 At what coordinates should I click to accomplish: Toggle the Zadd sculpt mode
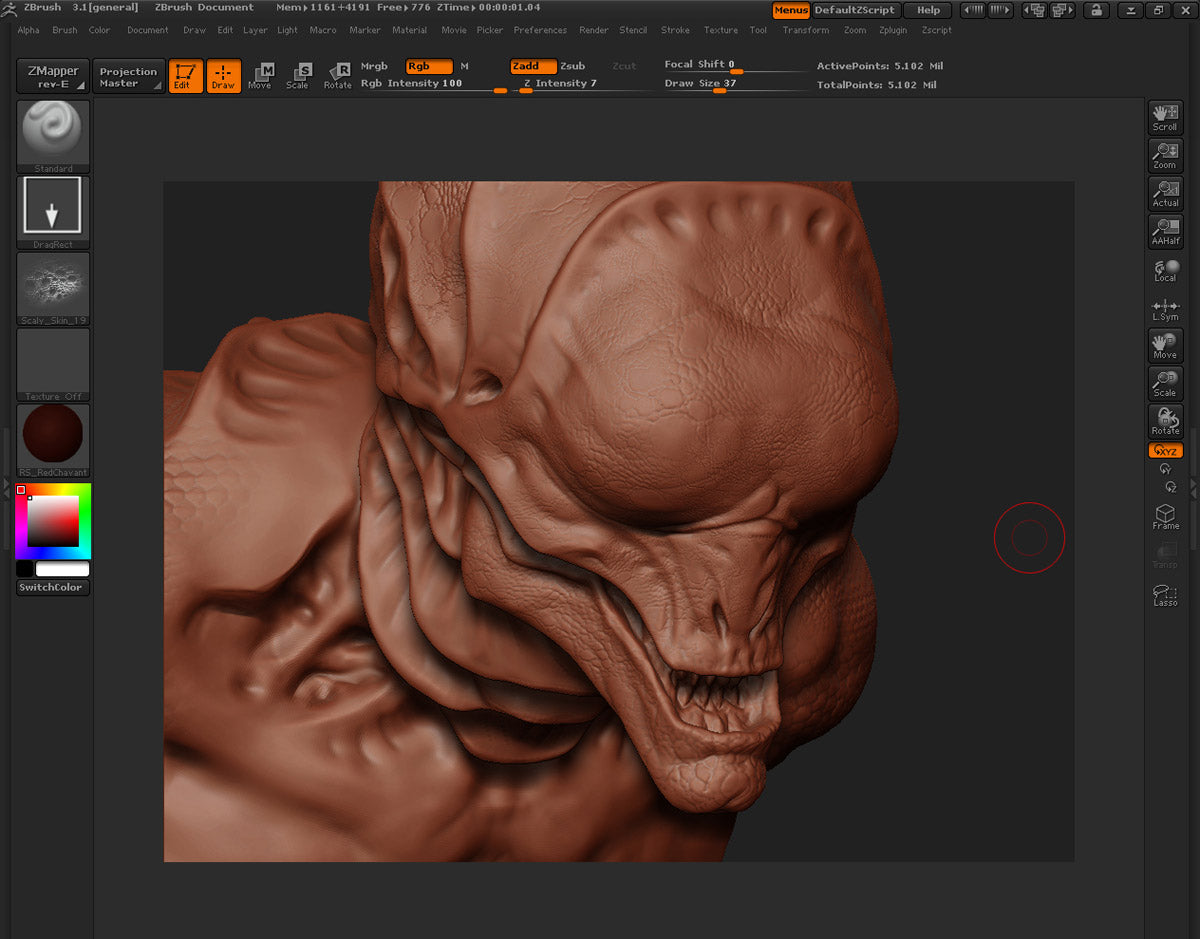(x=532, y=66)
